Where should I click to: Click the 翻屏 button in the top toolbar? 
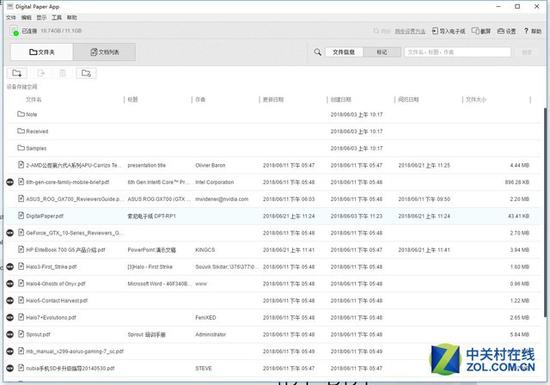pos(481,31)
